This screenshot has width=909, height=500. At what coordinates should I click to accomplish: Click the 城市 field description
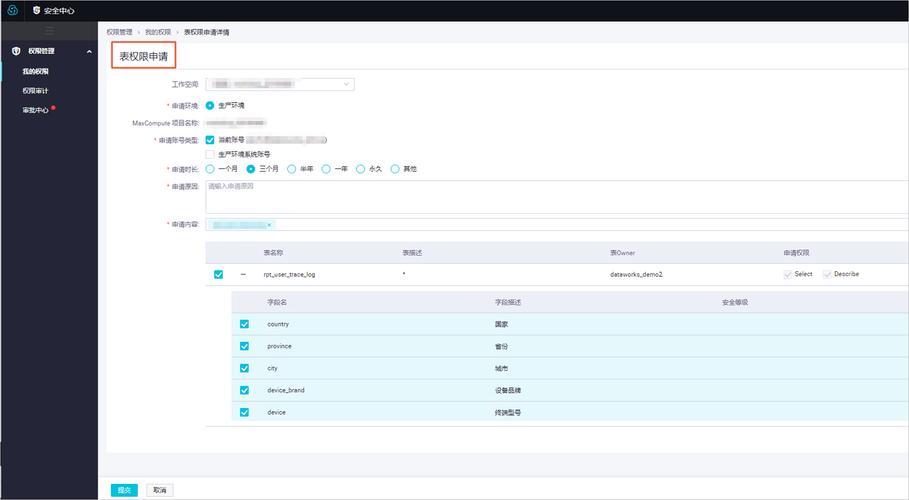click(501, 368)
